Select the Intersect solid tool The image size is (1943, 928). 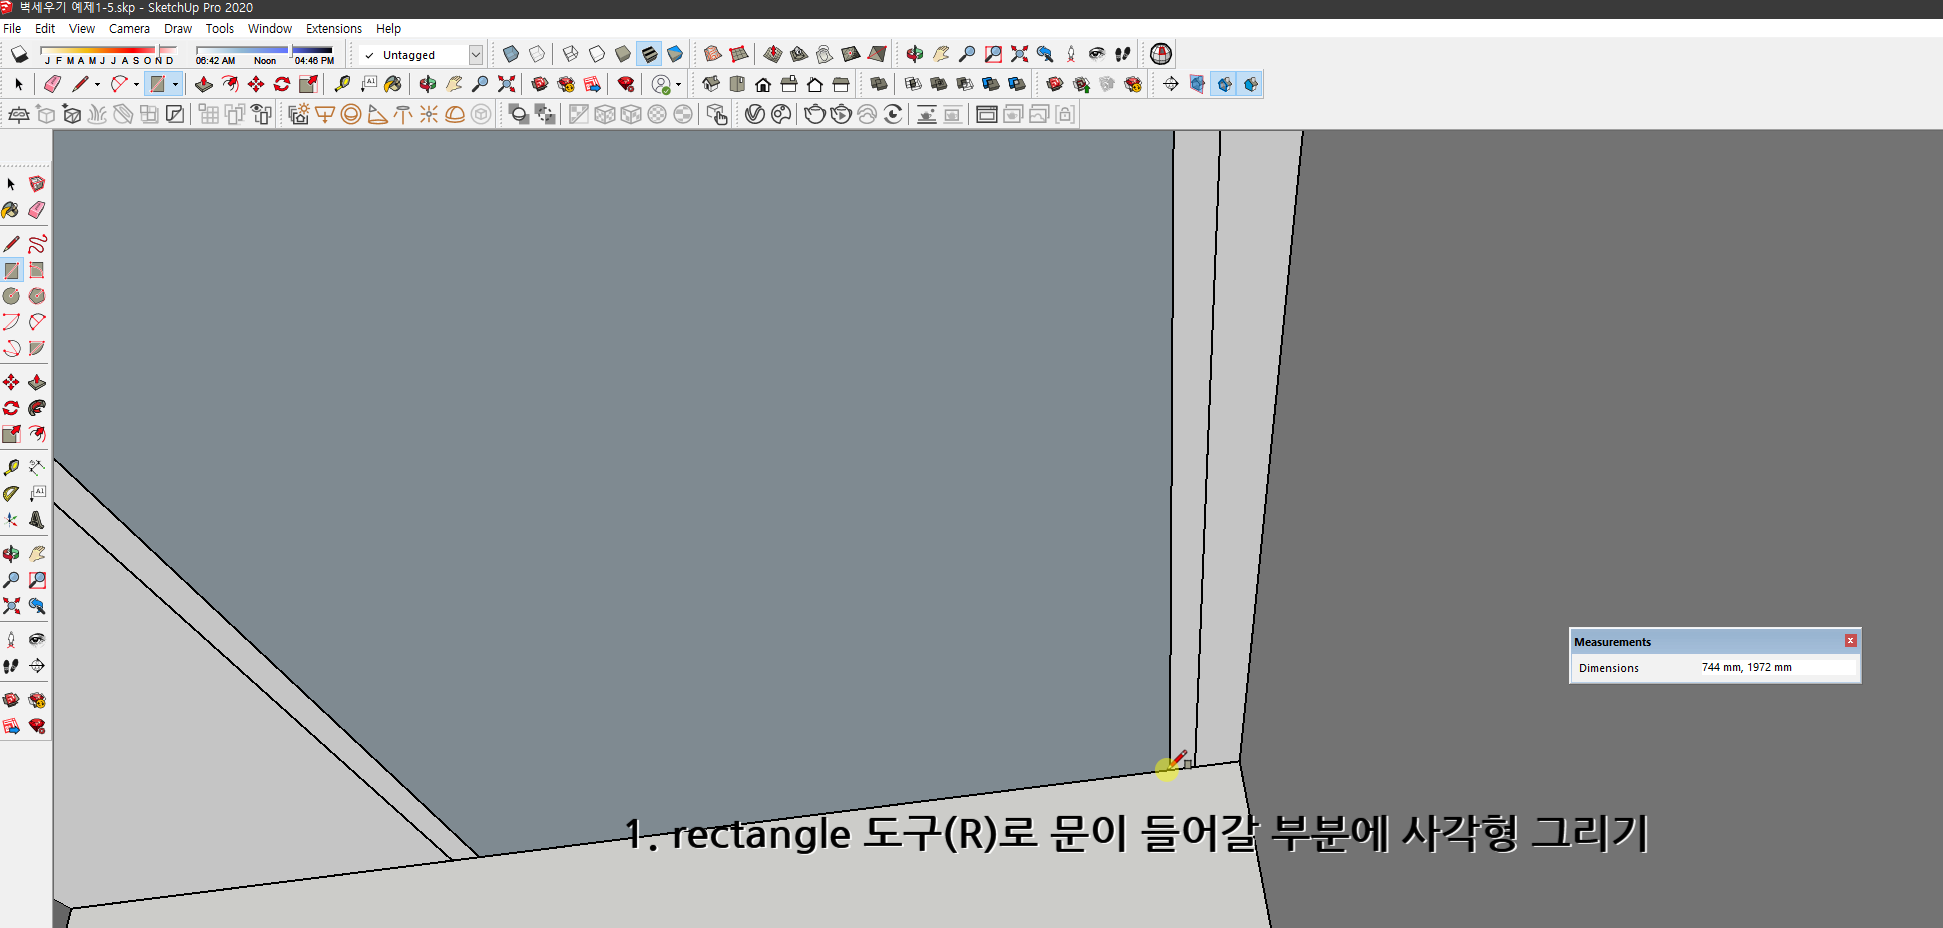[x=913, y=84]
